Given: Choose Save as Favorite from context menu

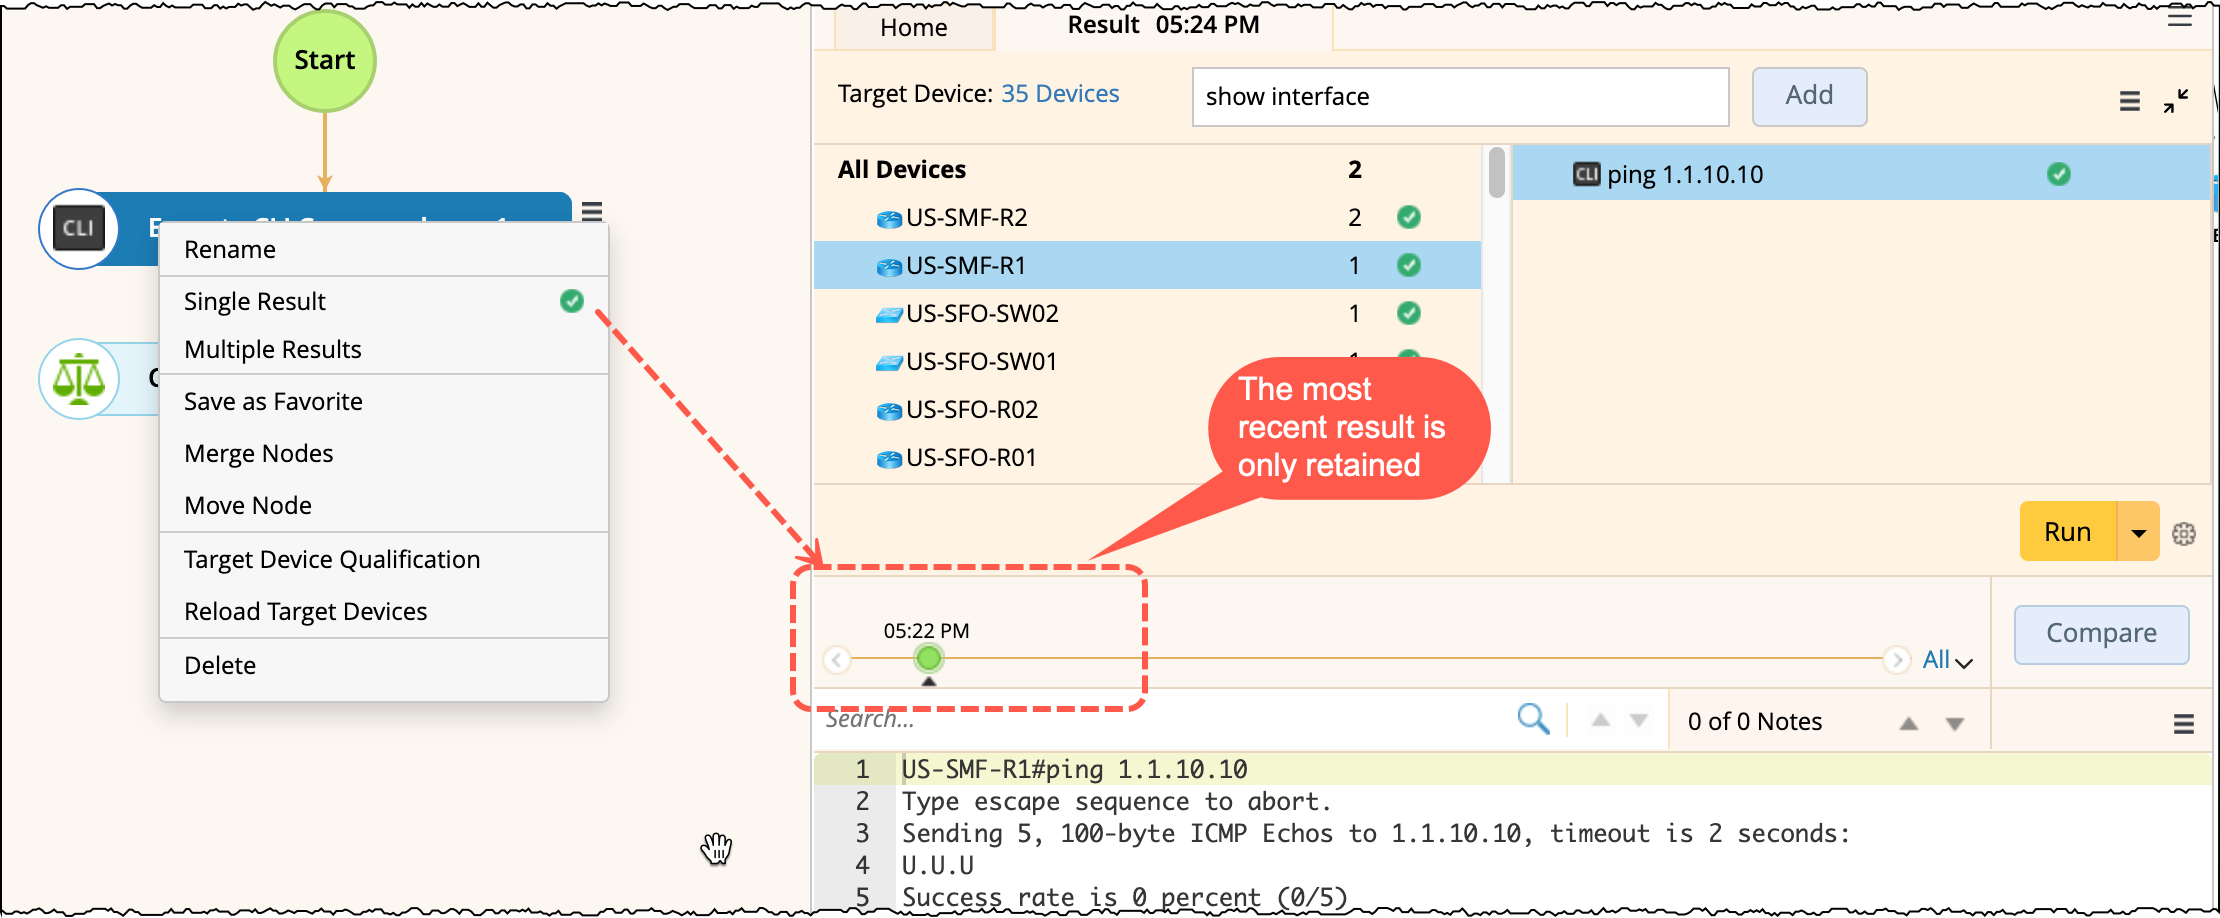Looking at the screenshot, I should (x=273, y=401).
